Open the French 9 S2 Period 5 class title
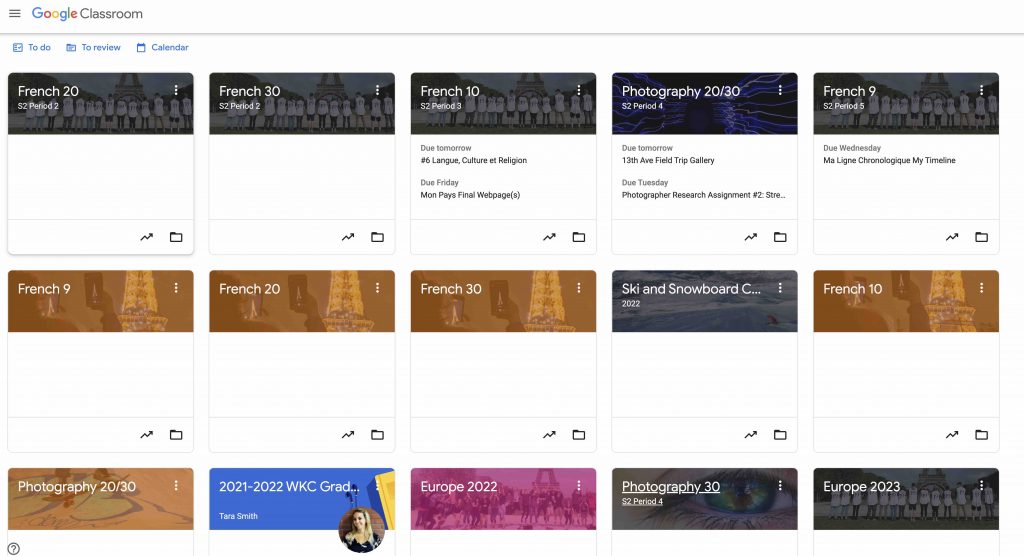 849,91
